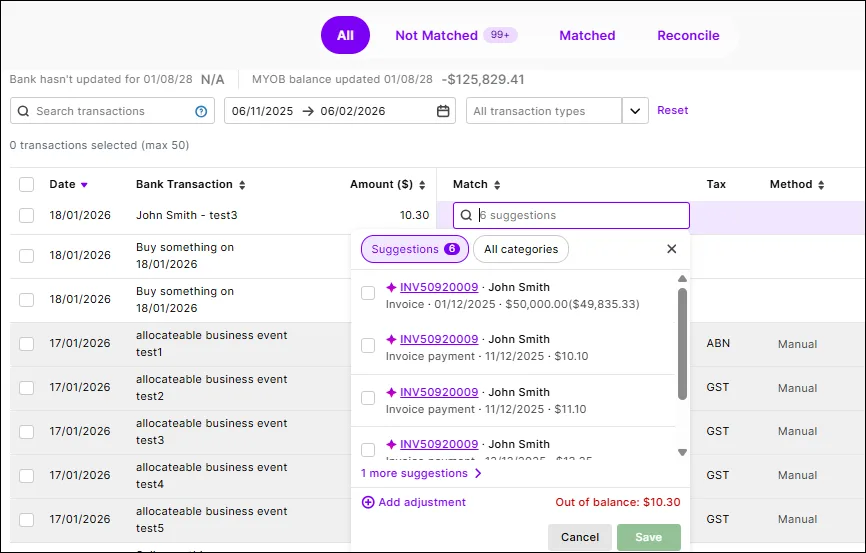Tick the $10.10 invoice payment suggestion checkbox
866x553 pixels.
[x=368, y=345]
